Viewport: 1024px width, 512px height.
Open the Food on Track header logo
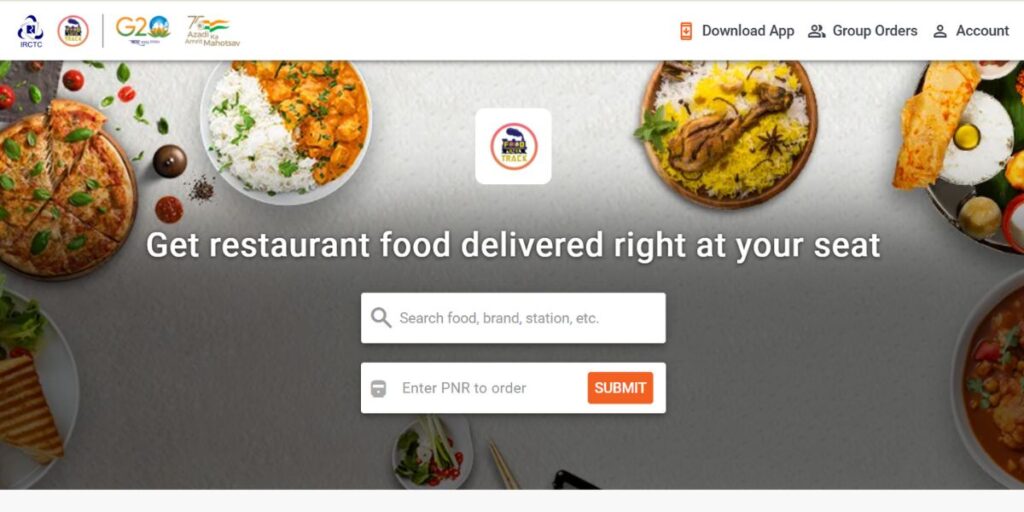click(73, 31)
